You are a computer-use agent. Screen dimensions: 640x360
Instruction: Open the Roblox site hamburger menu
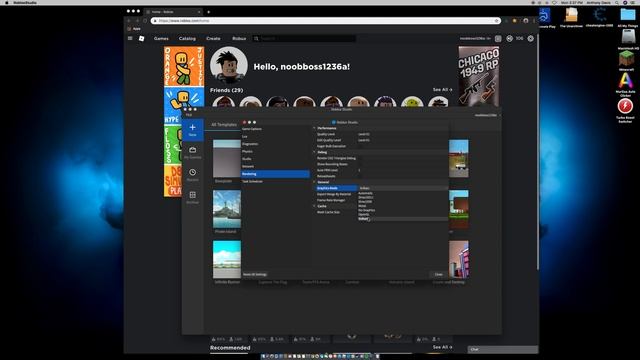pyautogui.click(x=130, y=38)
